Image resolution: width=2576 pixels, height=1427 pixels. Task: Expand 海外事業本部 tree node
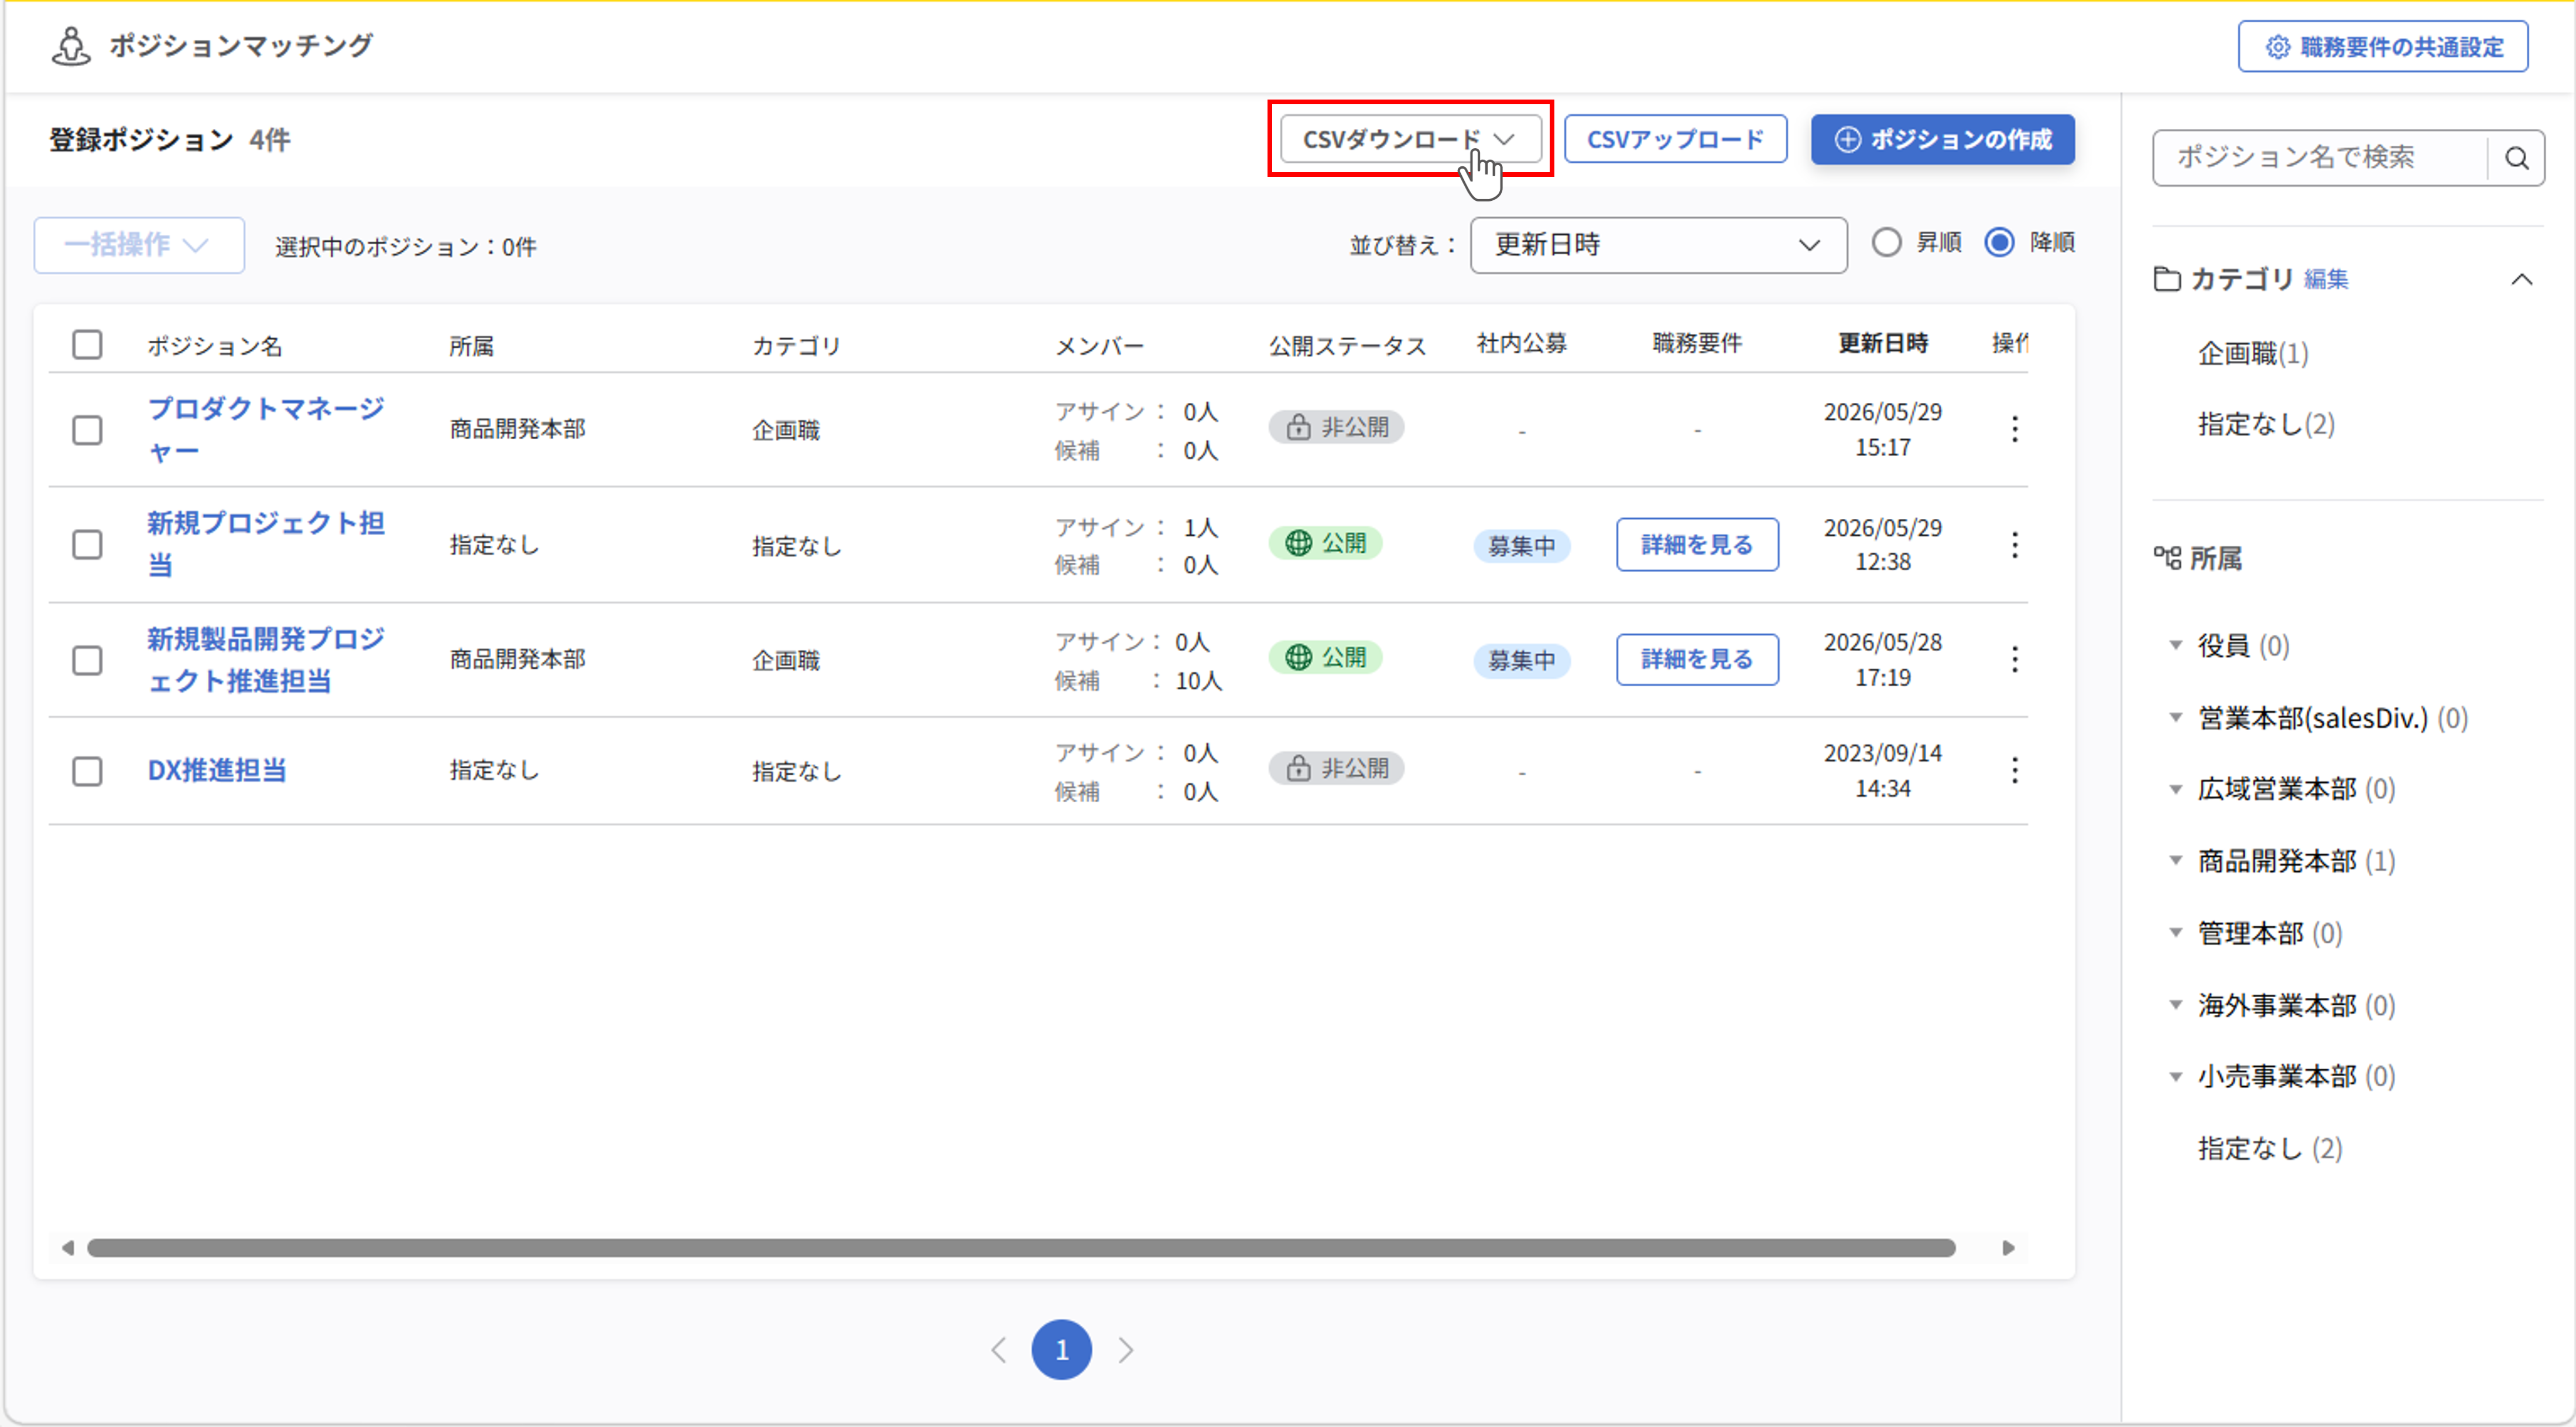point(2175,1004)
